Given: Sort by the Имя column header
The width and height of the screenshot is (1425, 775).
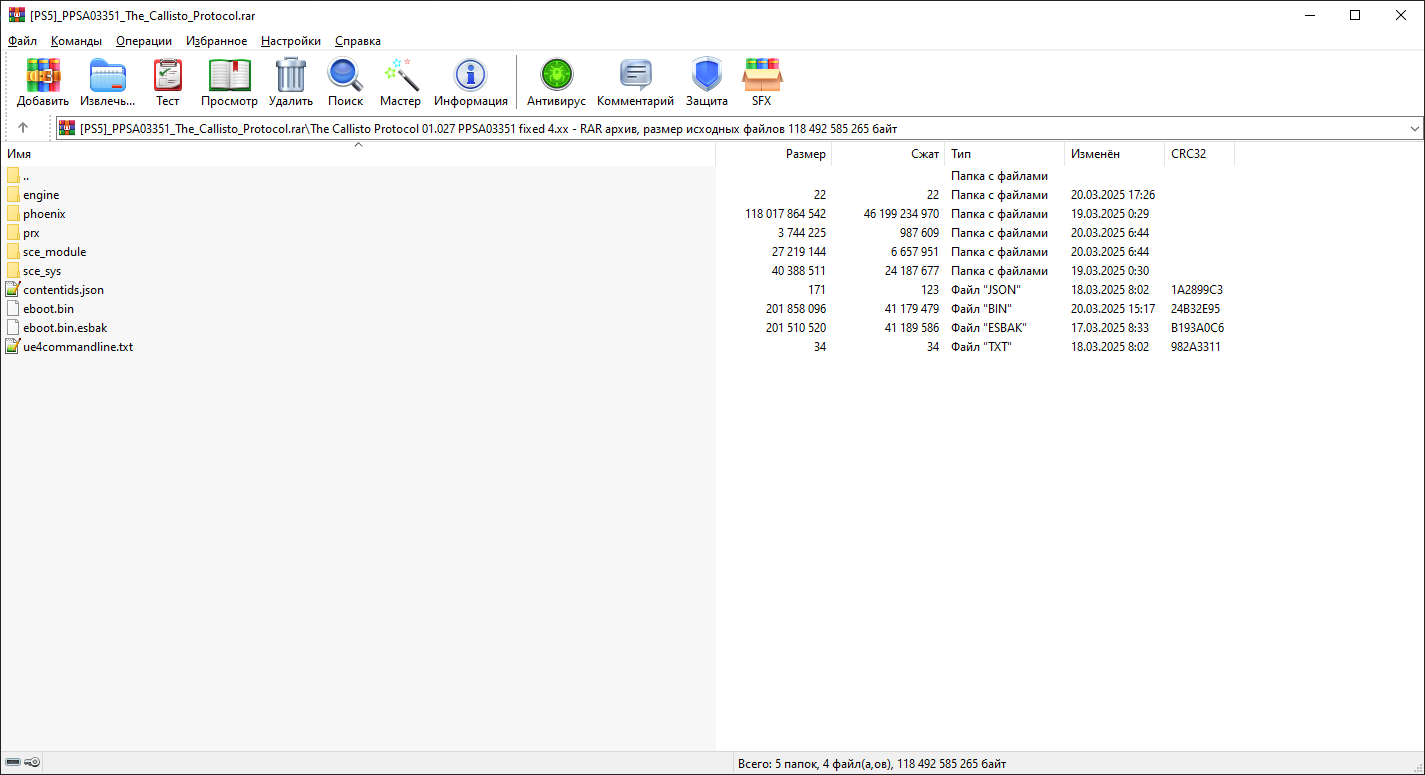Looking at the screenshot, I should 358,154.
